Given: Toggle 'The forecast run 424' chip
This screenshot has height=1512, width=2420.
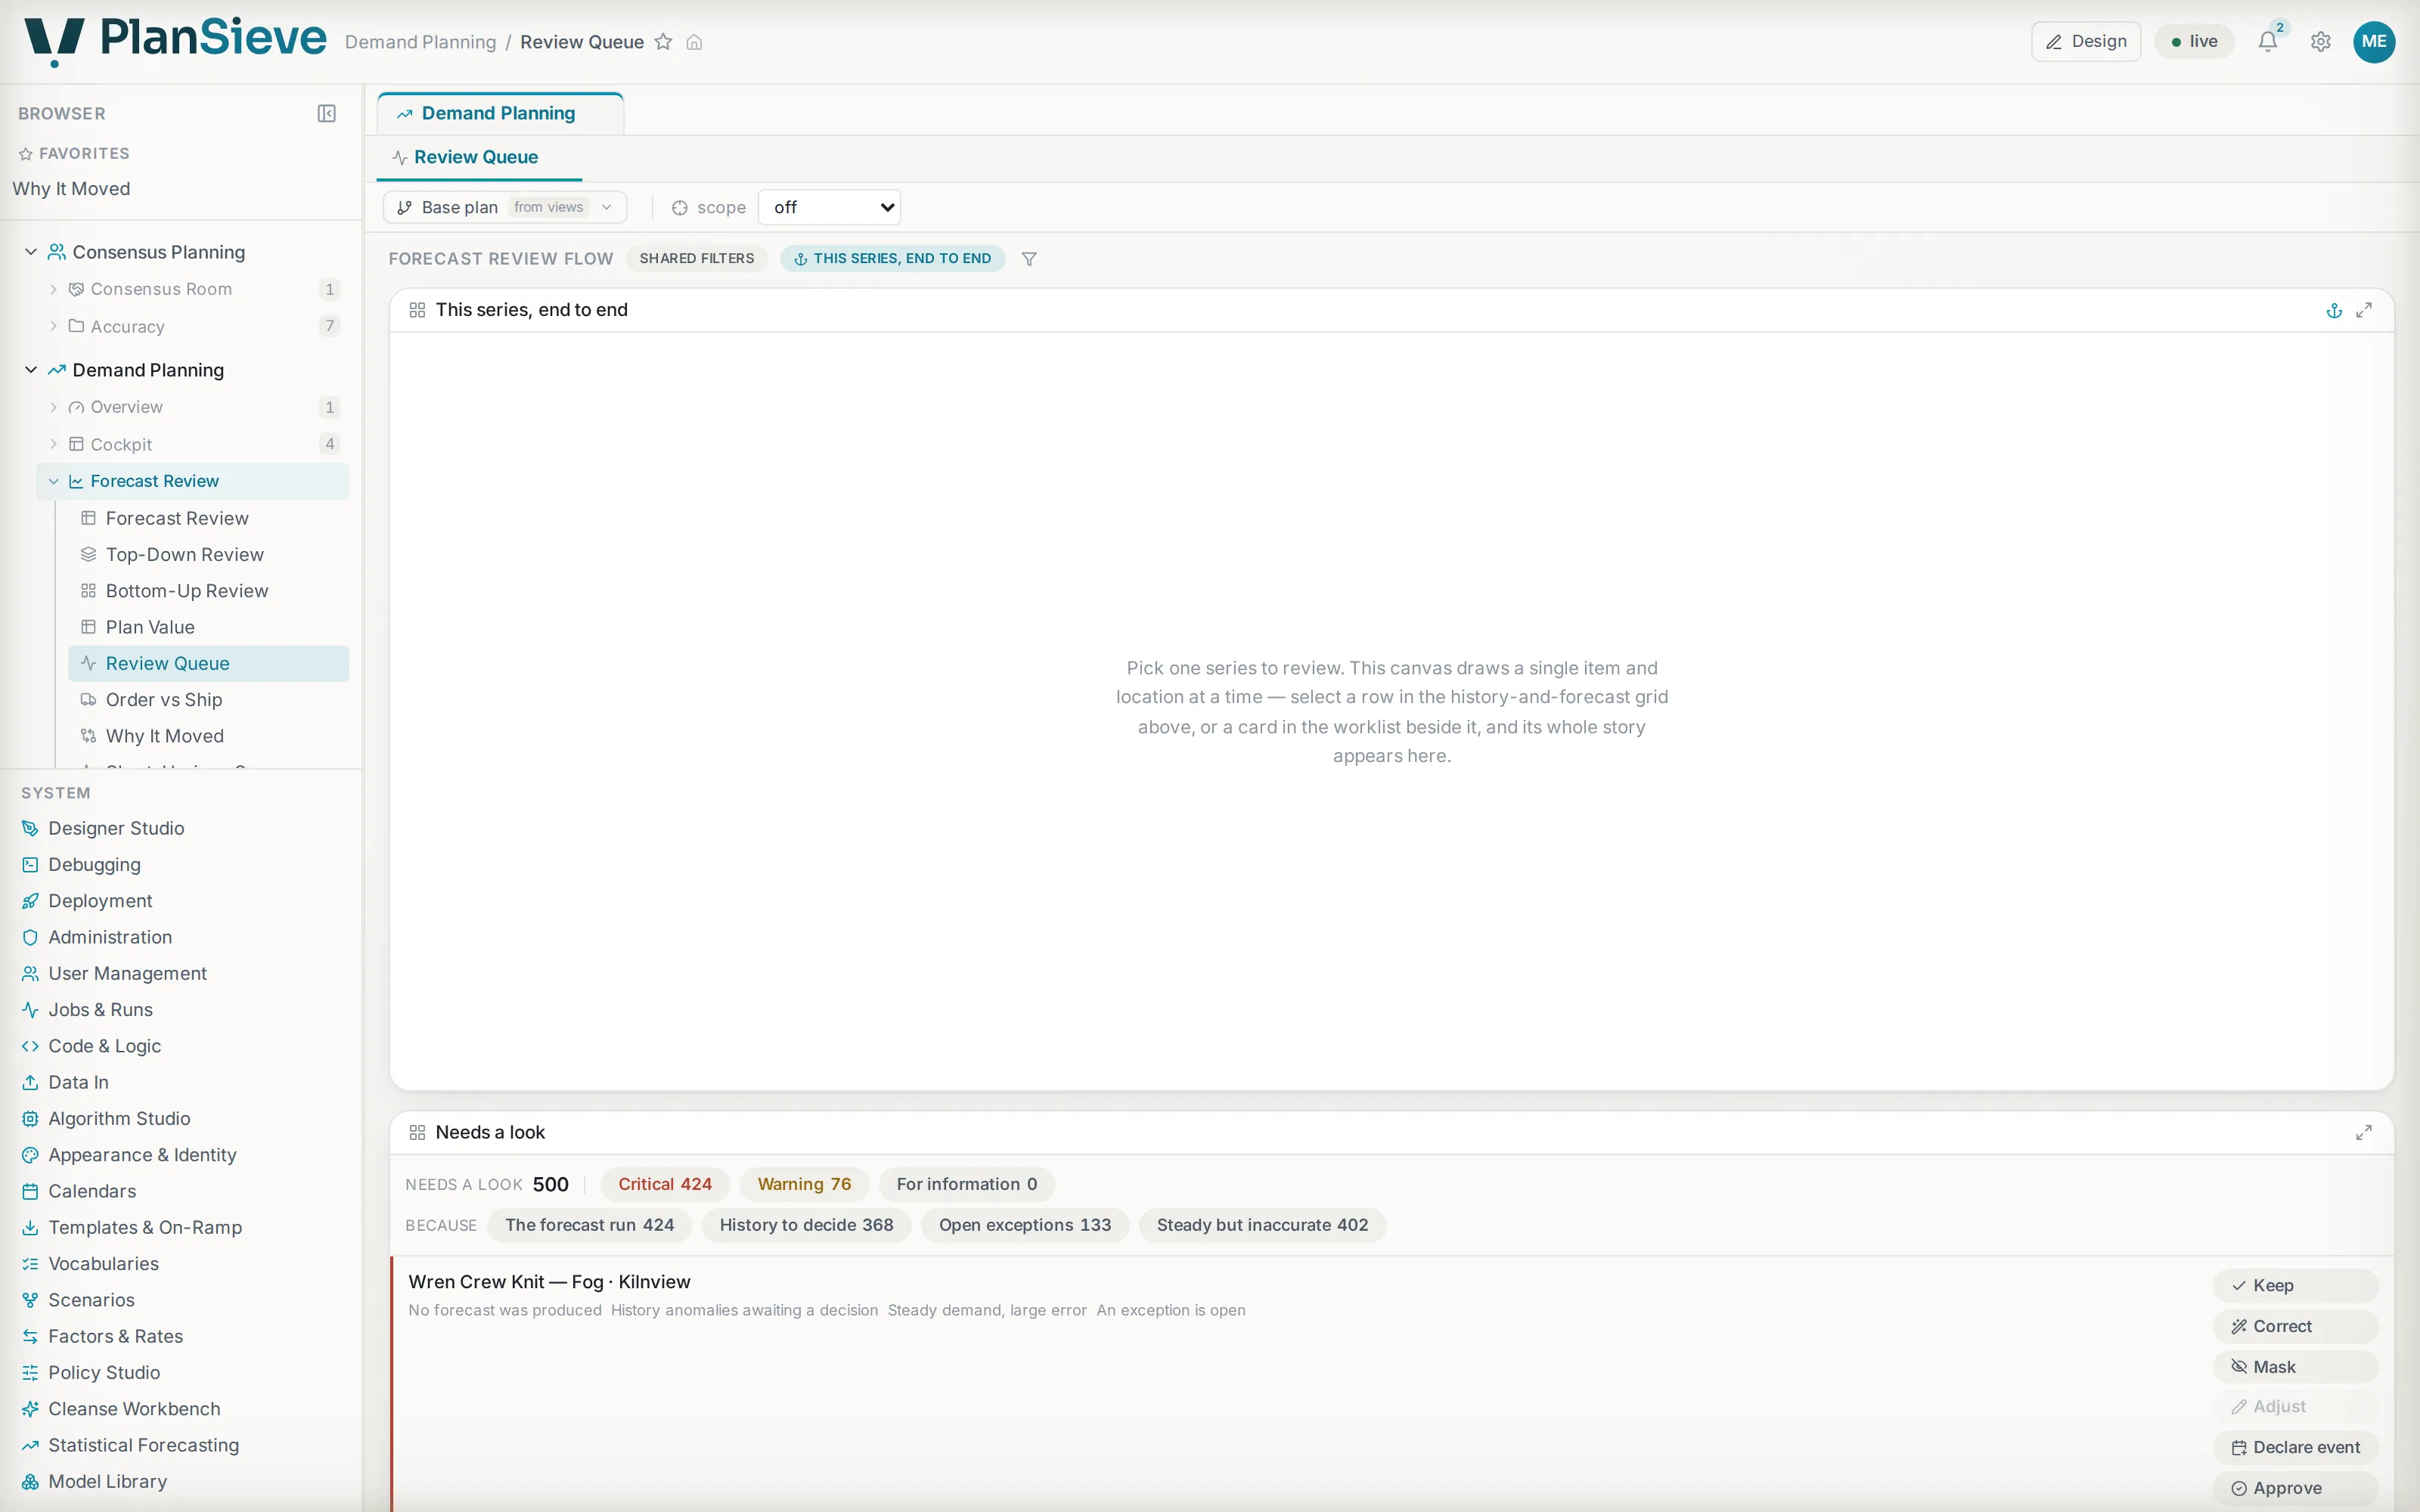Looking at the screenshot, I should coord(589,1226).
